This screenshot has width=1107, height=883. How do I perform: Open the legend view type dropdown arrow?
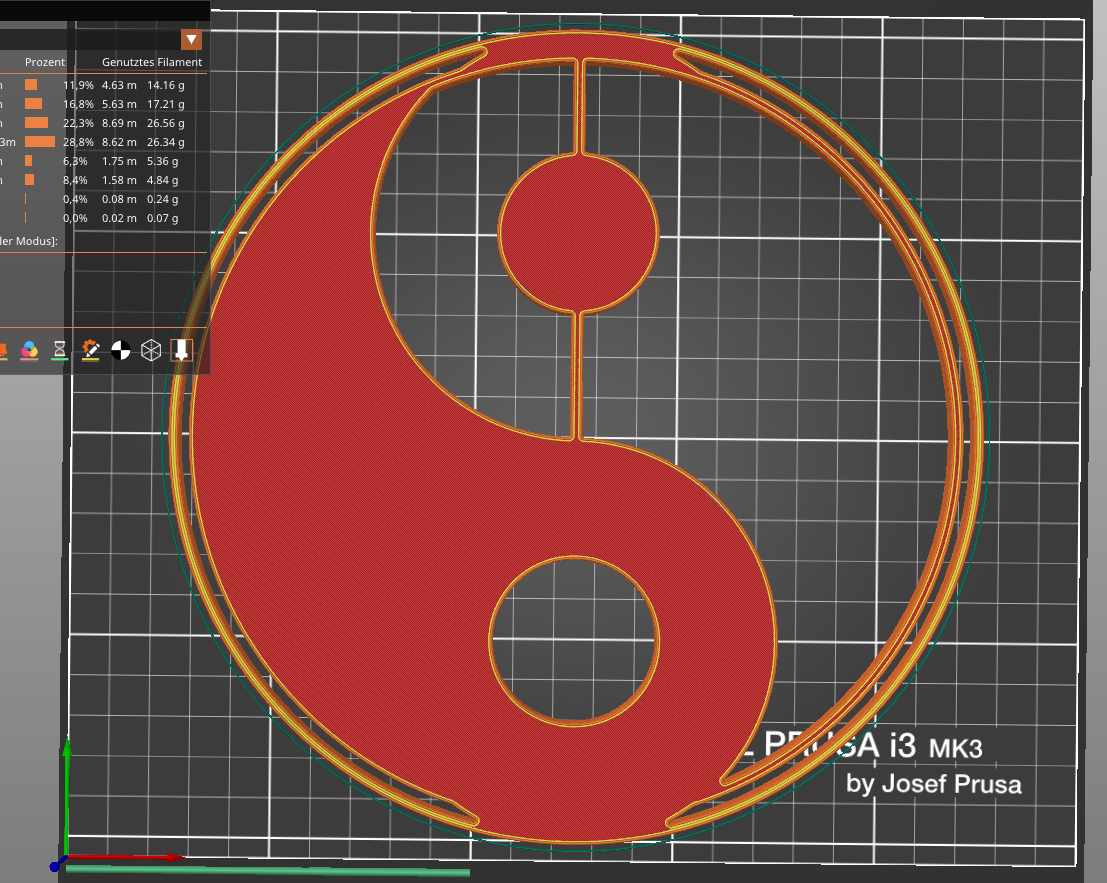coord(191,40)
